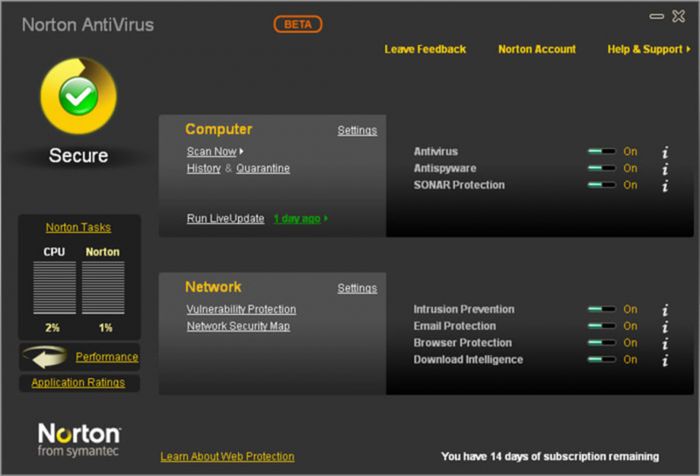Expand the Scan Now arrow menu
This screenshot has width=700, height=476.
click(x=242, y=152)
